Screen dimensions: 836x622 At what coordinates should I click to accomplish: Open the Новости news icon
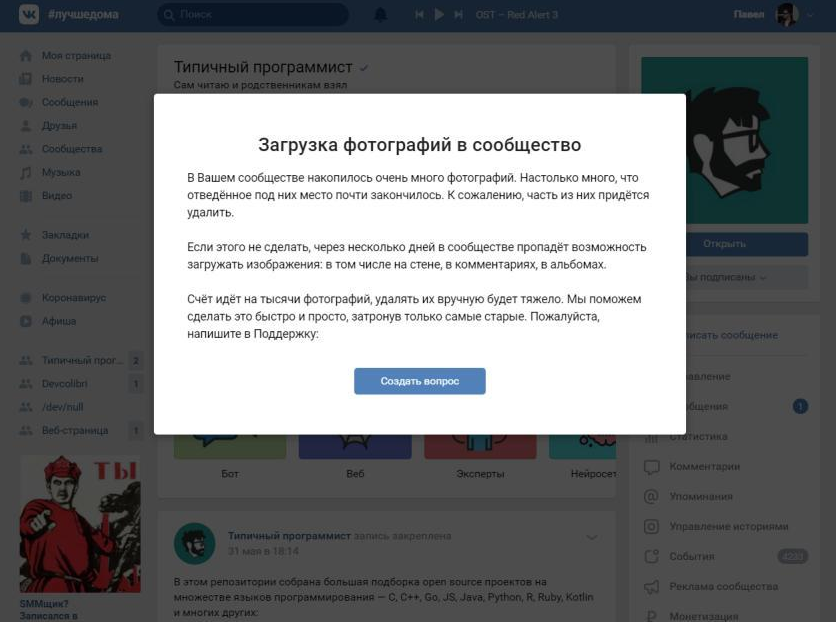26,79
